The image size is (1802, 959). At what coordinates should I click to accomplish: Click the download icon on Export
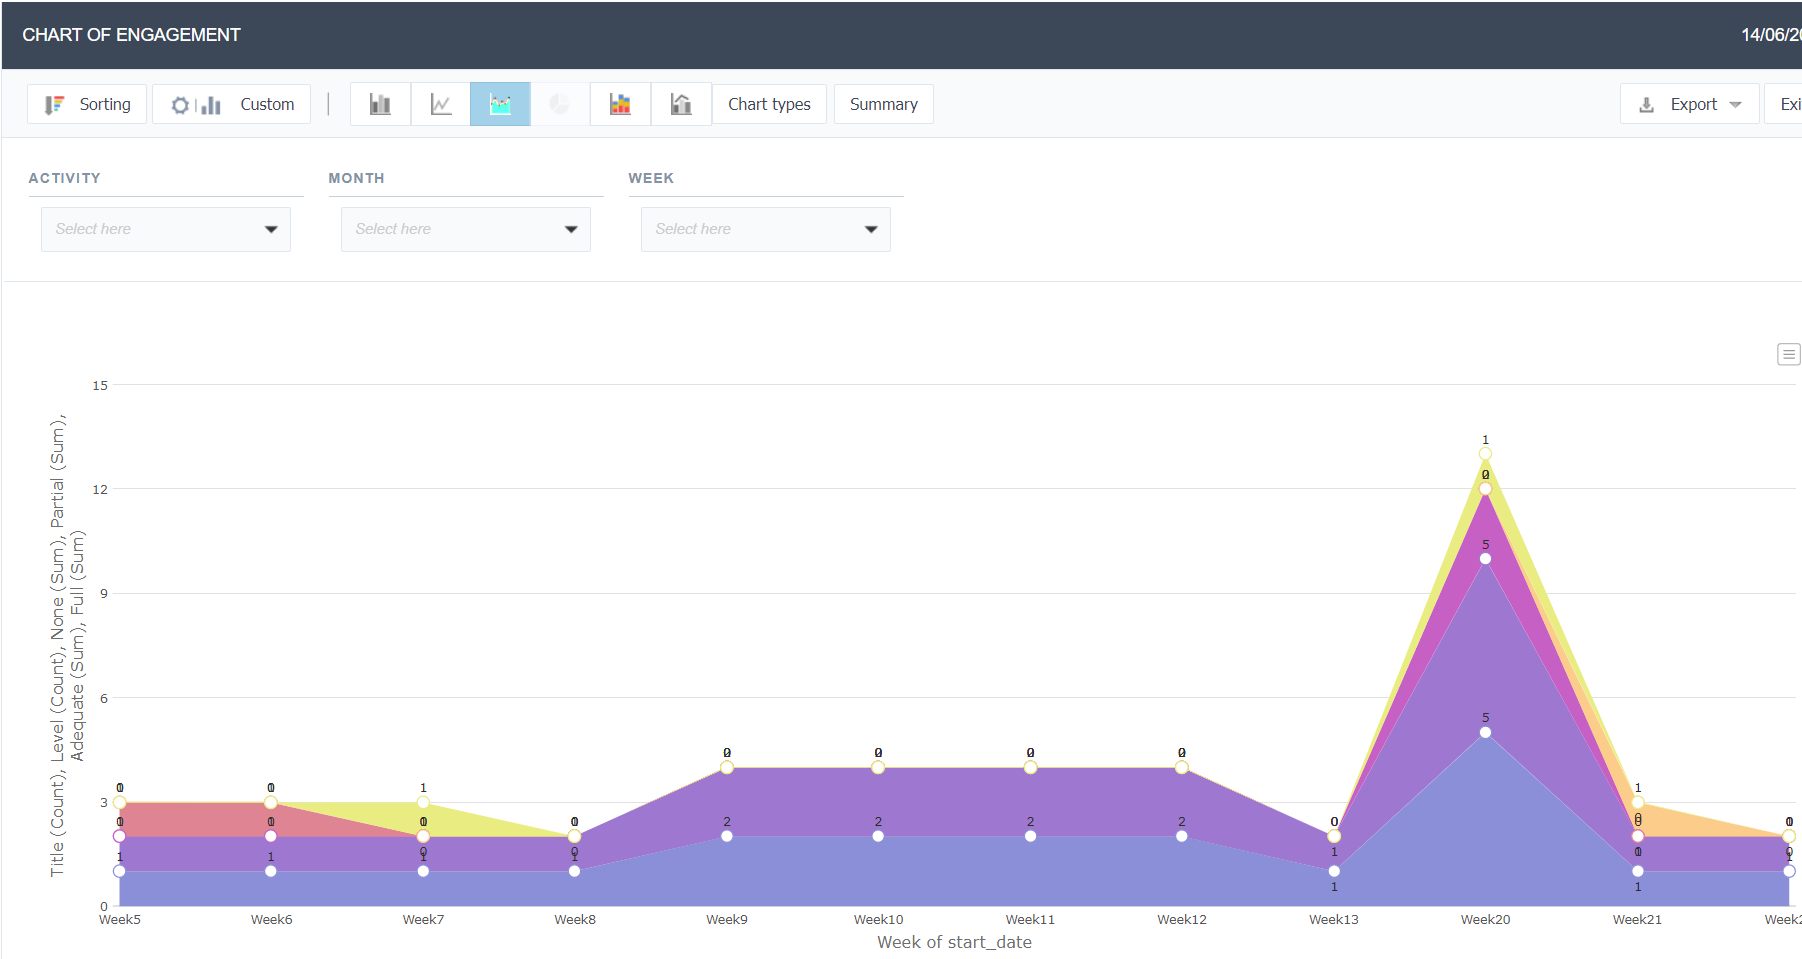tap(1646, 104)
